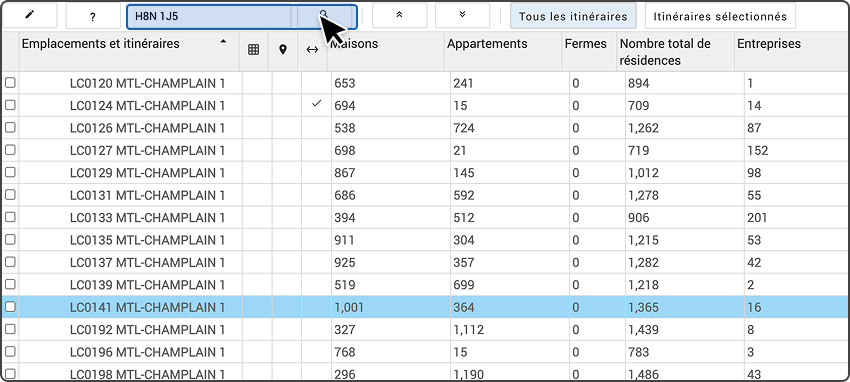Open help with the question mark button
This screenshot has width=850, height=382.
(x=93, y=16)
